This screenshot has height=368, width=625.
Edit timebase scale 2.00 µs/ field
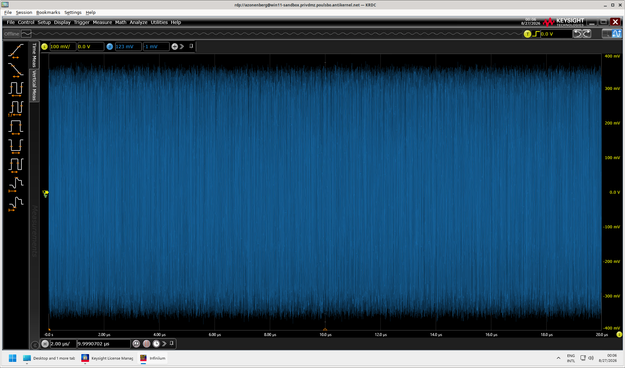click(63, 344)
